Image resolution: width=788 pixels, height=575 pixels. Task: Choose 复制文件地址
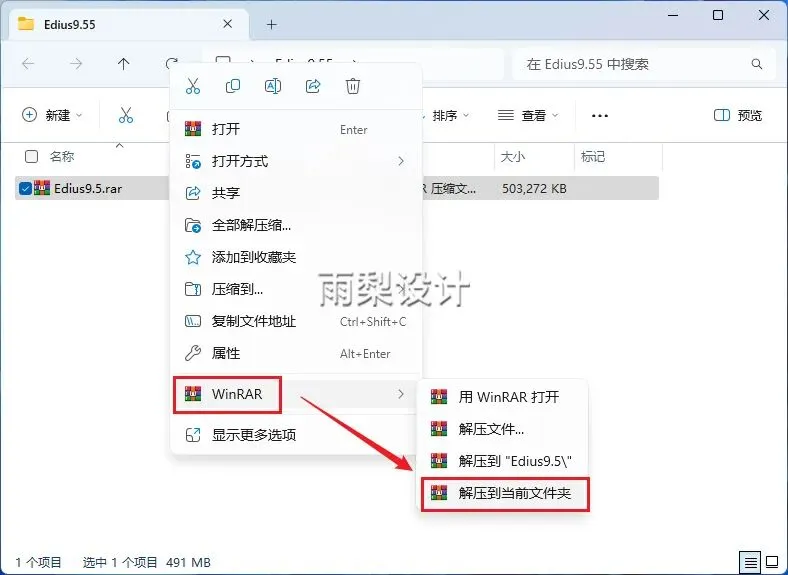[297, 321]
